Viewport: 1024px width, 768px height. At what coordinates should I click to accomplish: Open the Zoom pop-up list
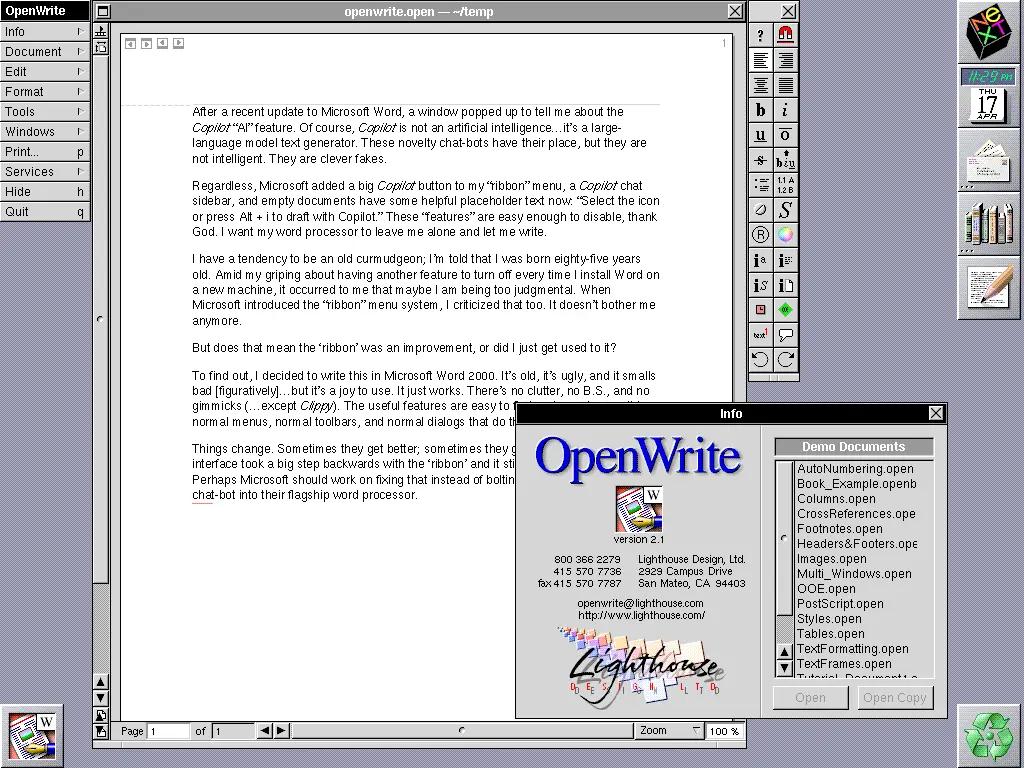[x=669, y=731]
